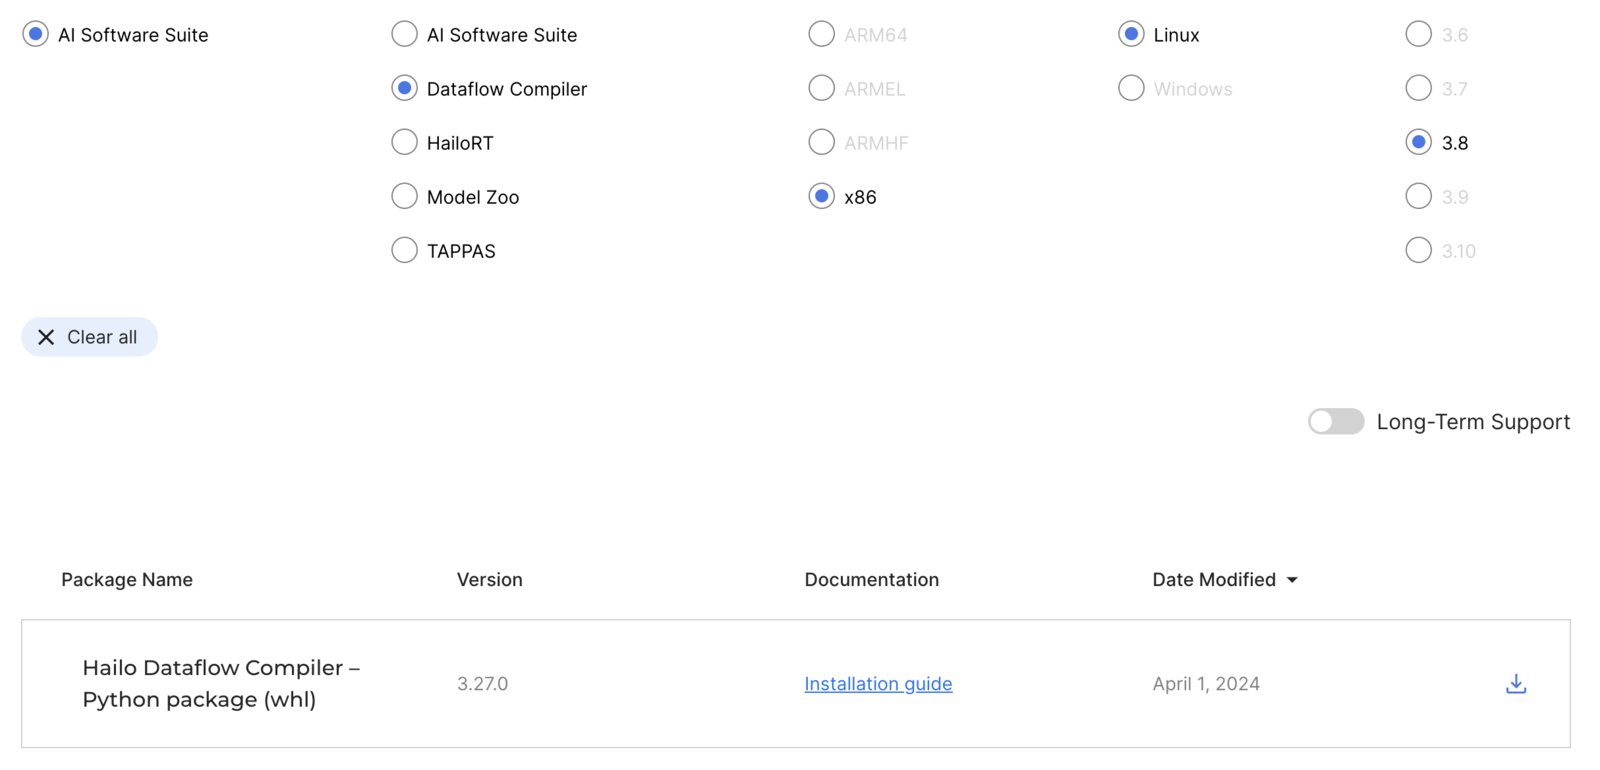Click the Package Name column header
This screenshot has height=770, width=1600.
127,580
